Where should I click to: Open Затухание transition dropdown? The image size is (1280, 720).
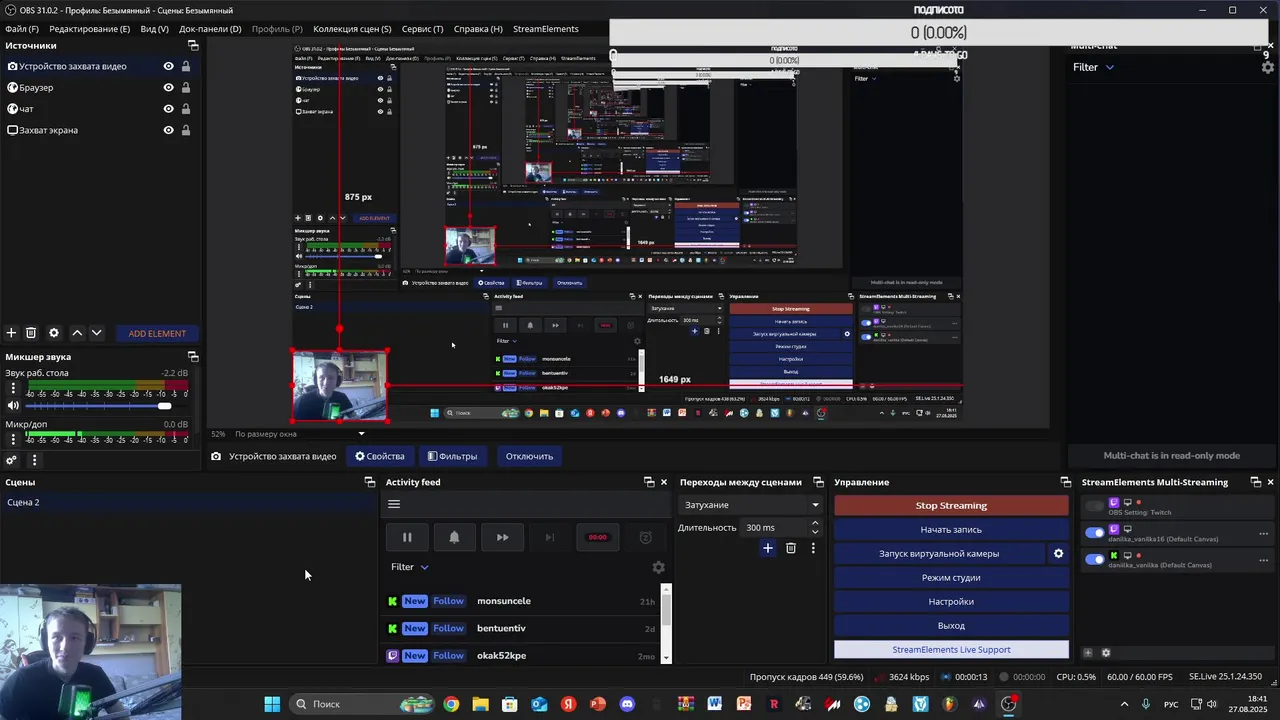(x=751, y=505)
